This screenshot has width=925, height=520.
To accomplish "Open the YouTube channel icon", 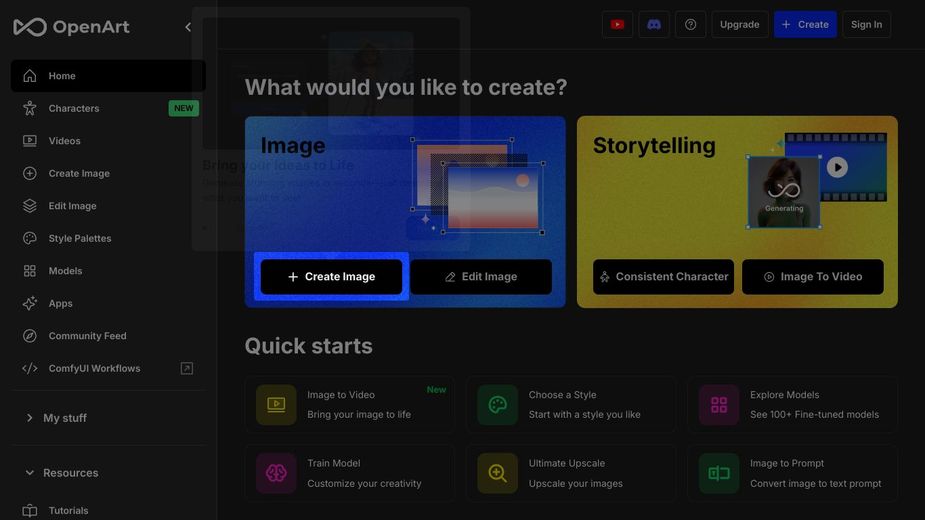I will (x=617, y=24).
